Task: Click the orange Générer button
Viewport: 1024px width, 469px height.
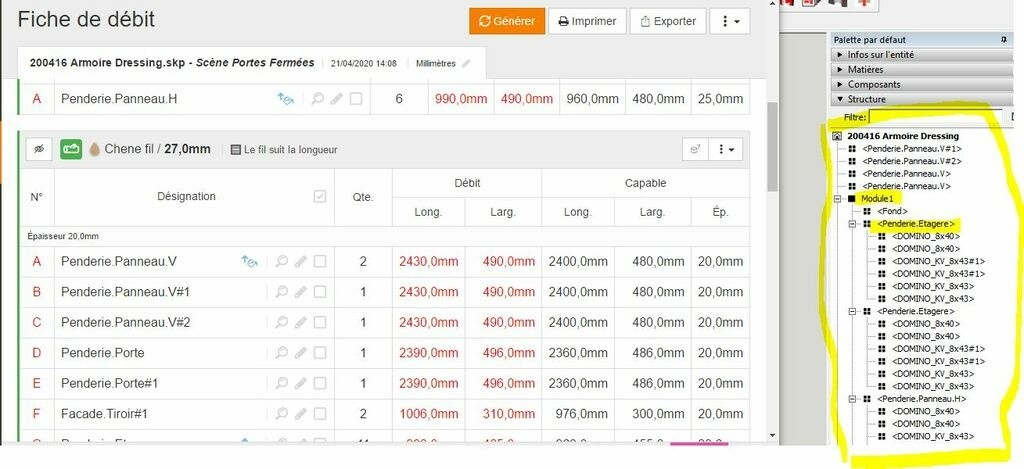Action: [x=507, y=21]
